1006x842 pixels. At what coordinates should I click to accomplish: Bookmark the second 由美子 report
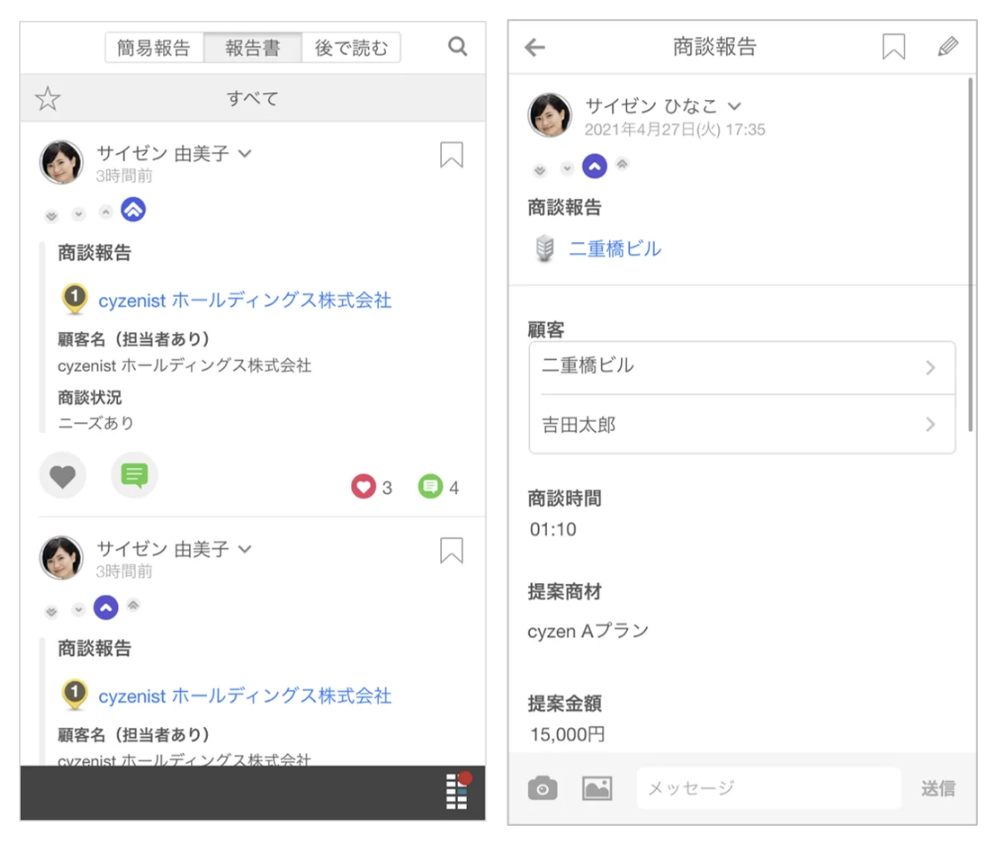451,551
